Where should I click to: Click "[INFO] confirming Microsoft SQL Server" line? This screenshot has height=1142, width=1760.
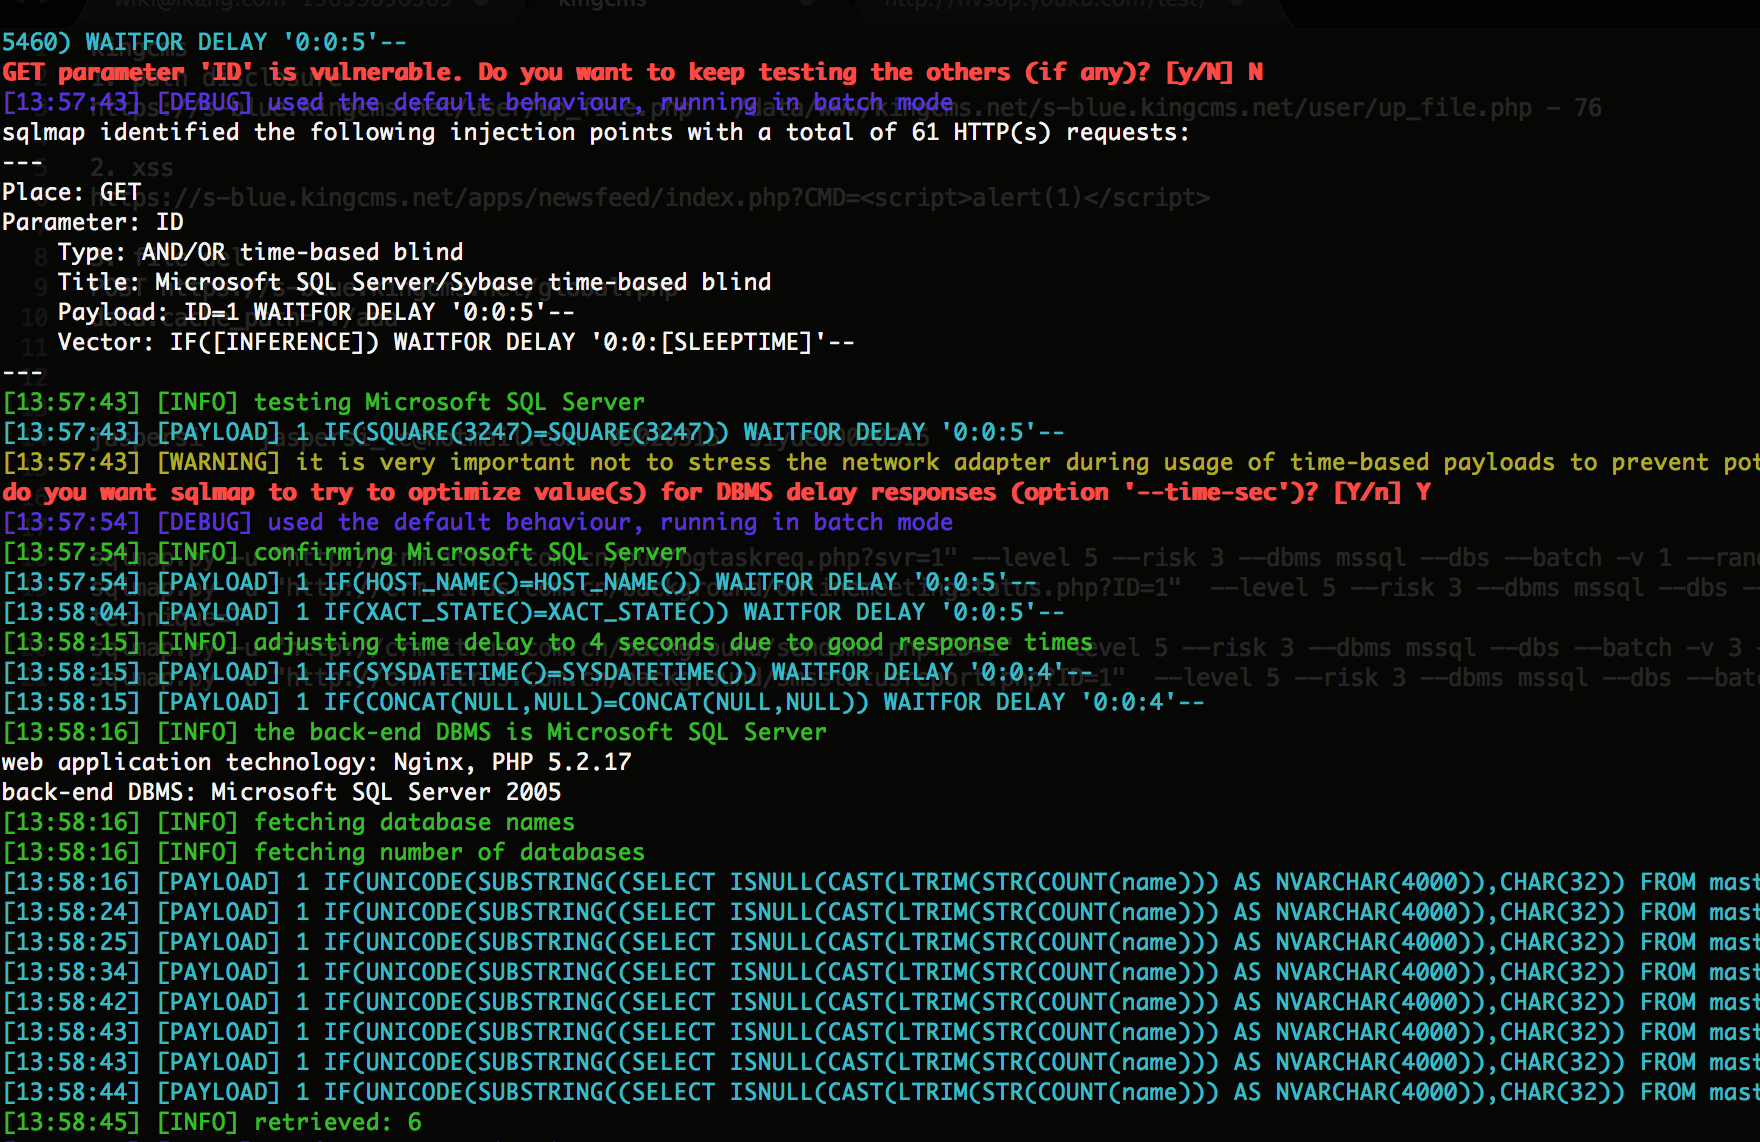tap(344, 552)
